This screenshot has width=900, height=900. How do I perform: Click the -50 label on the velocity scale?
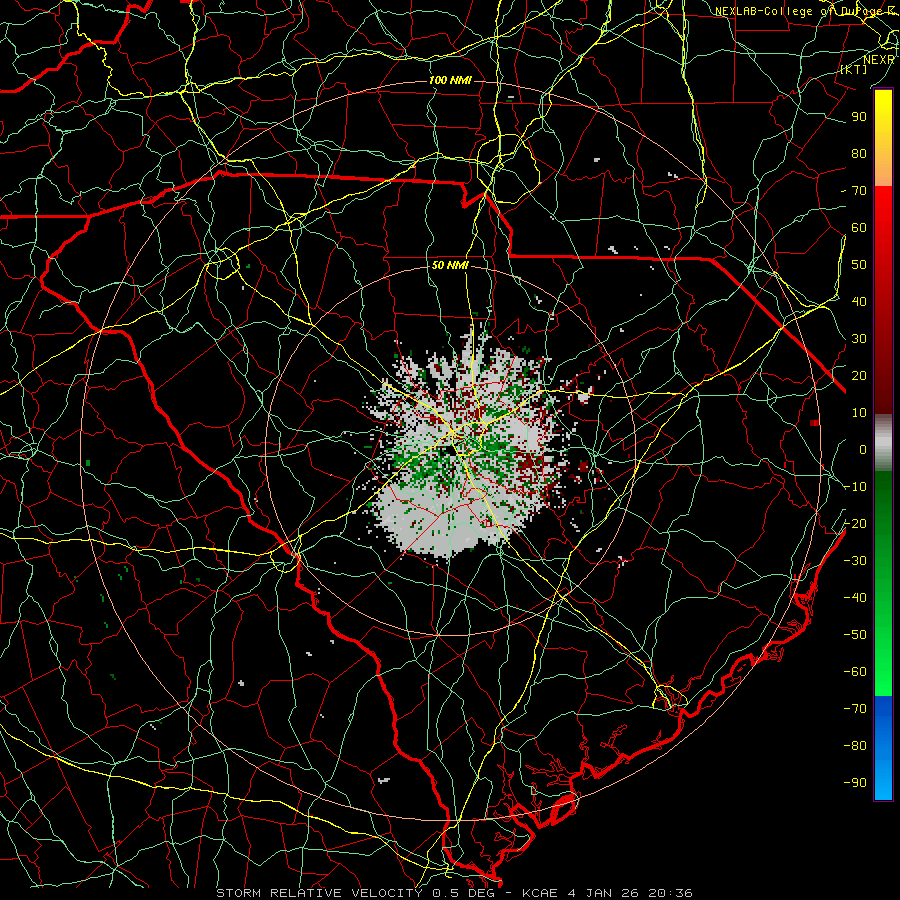pos(855,634)
